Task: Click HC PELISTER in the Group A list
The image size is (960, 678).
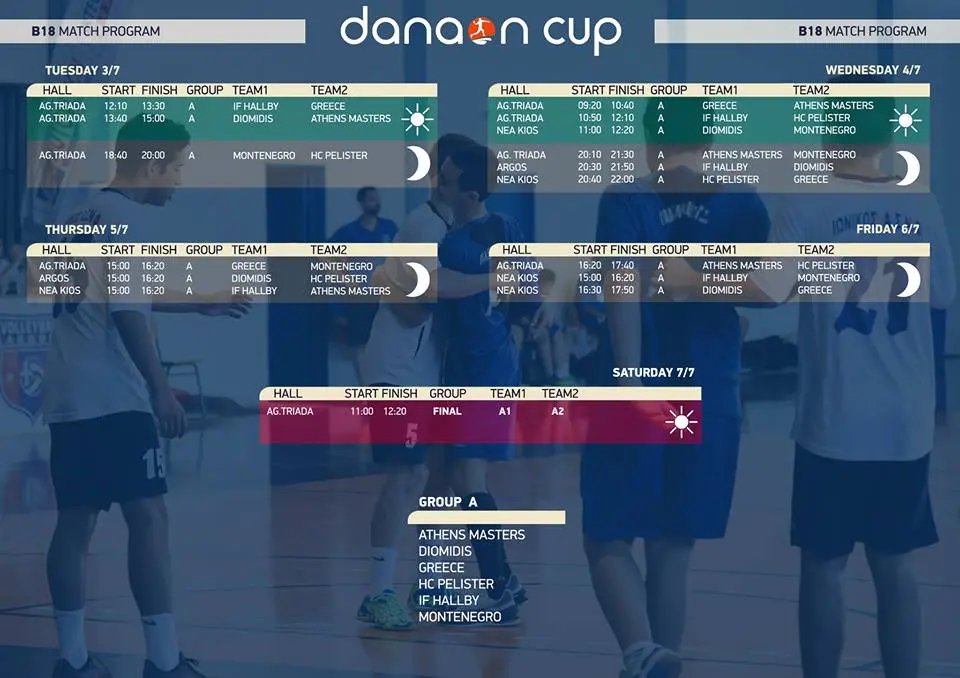Action: [456, 584]
